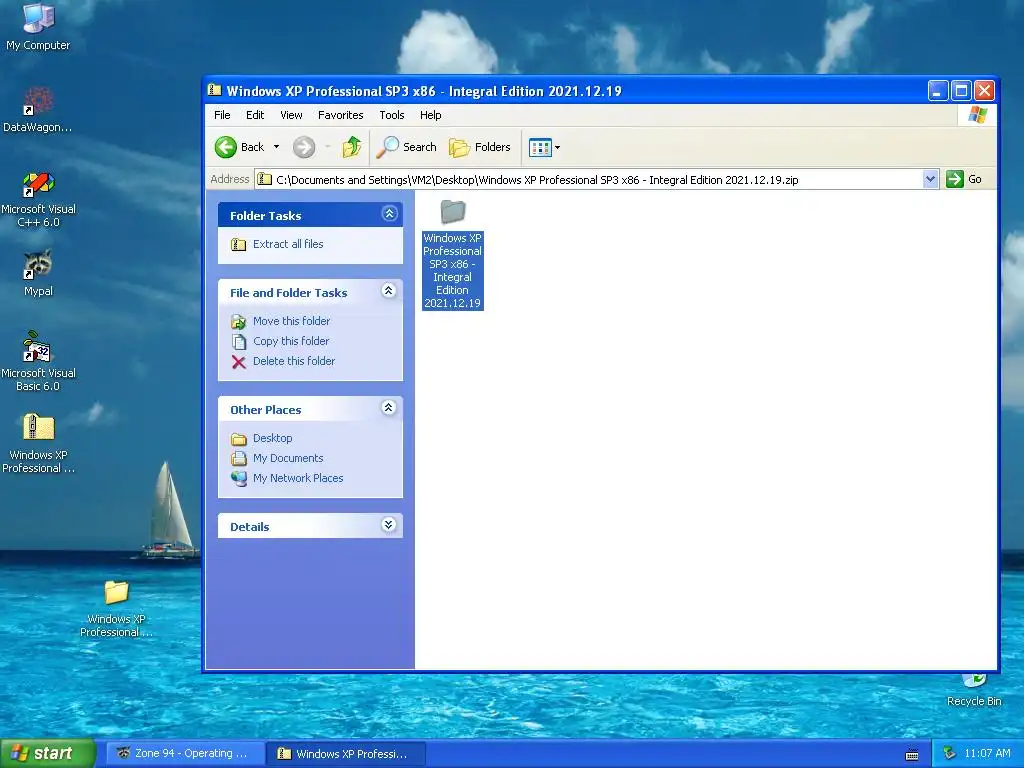
Task: Click the Desktop icon in Other Places
Action: tap(239, 438)
